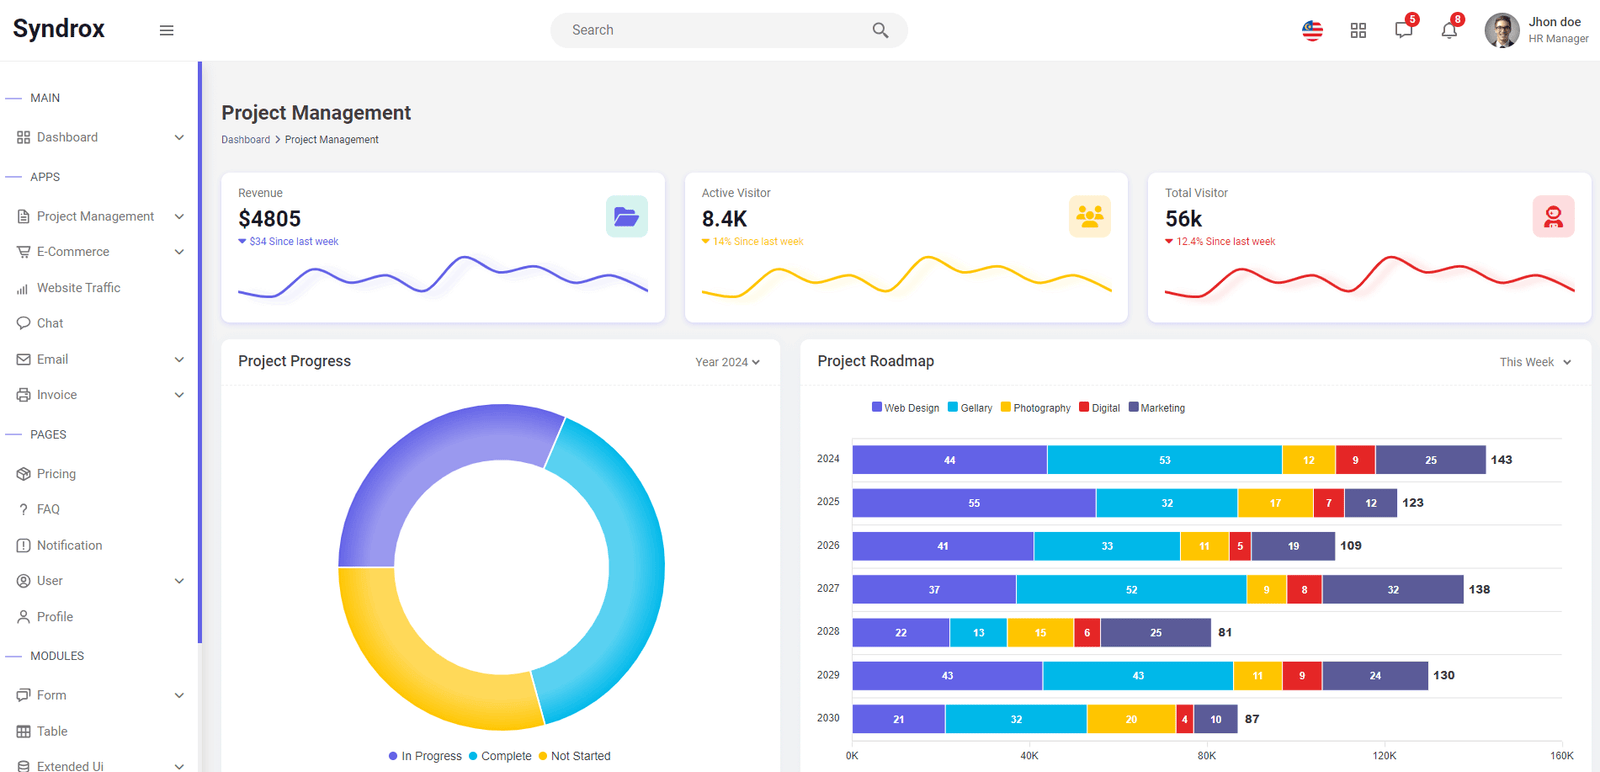Open the Year 2024 dropdown
Screen dimensions: 1600x772
coord(727,362)
